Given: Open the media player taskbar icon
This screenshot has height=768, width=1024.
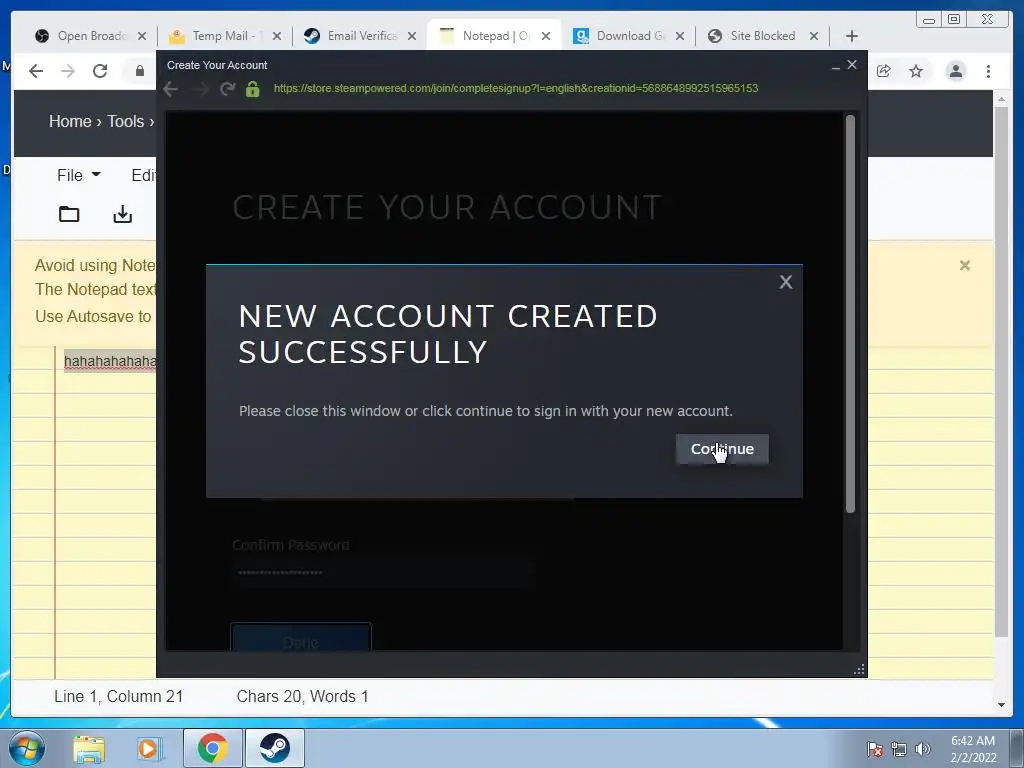Looking at the screenshot, I should [x=149, y=748].
